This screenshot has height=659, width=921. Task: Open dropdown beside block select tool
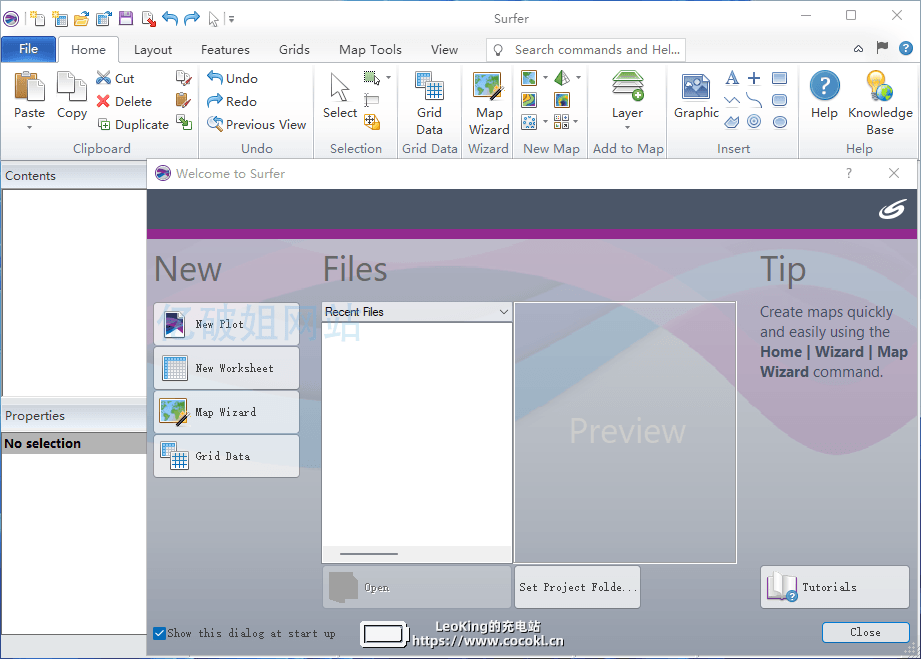pyautogui.click(x=388, y=78)
